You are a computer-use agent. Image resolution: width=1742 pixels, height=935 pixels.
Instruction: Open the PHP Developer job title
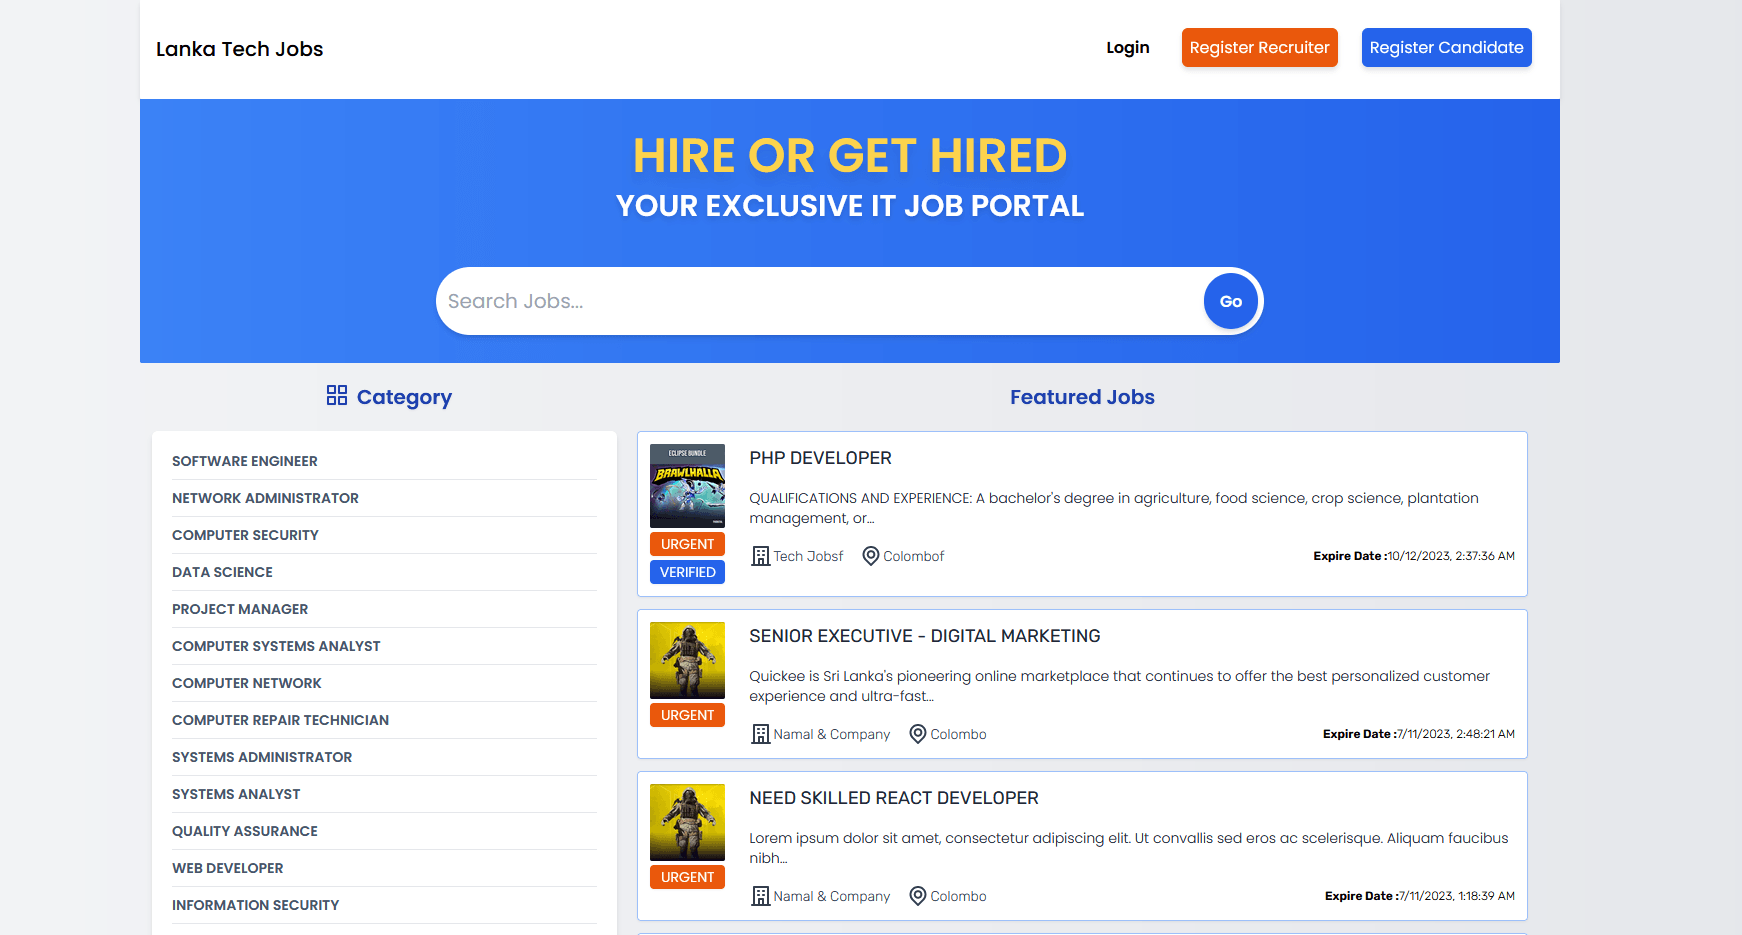pyautogui.click(x=820, y=458)
